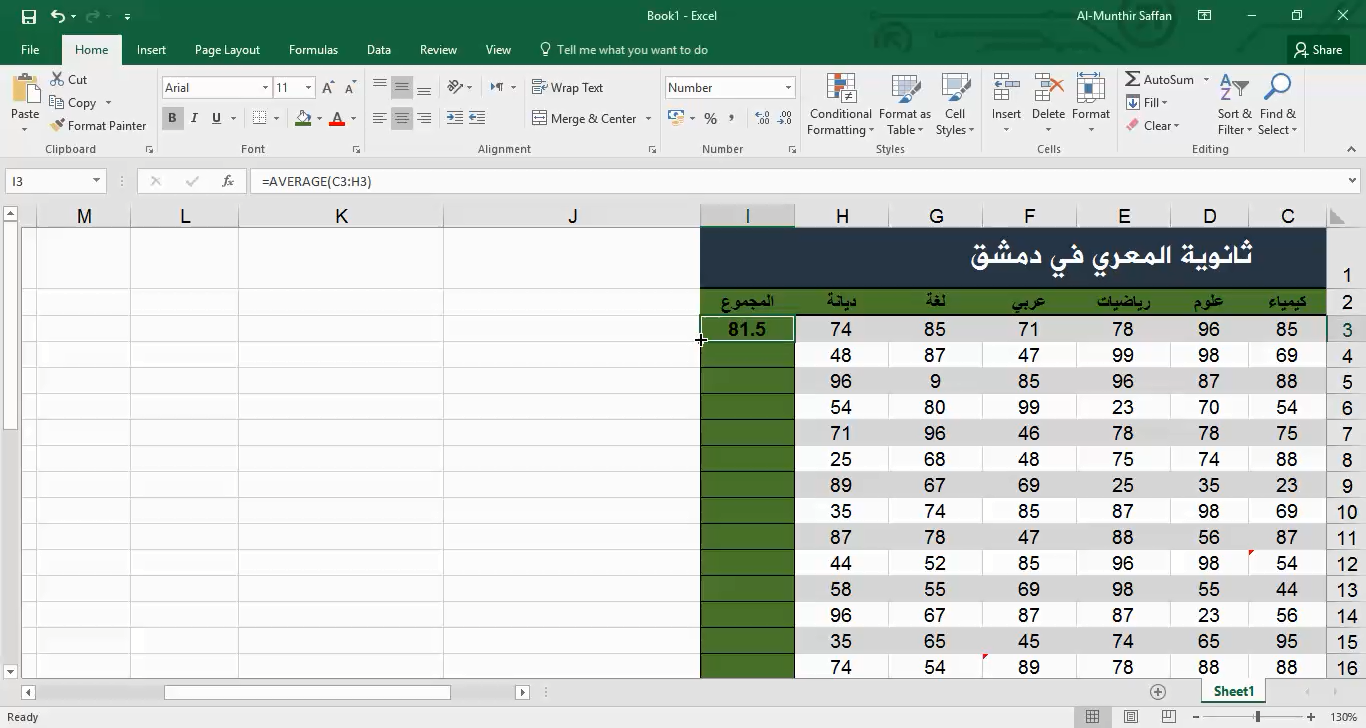The height and width of the screenshot is (728, 1366).
Task: Click the Insert Function fx icon
Action: point(228,181)
